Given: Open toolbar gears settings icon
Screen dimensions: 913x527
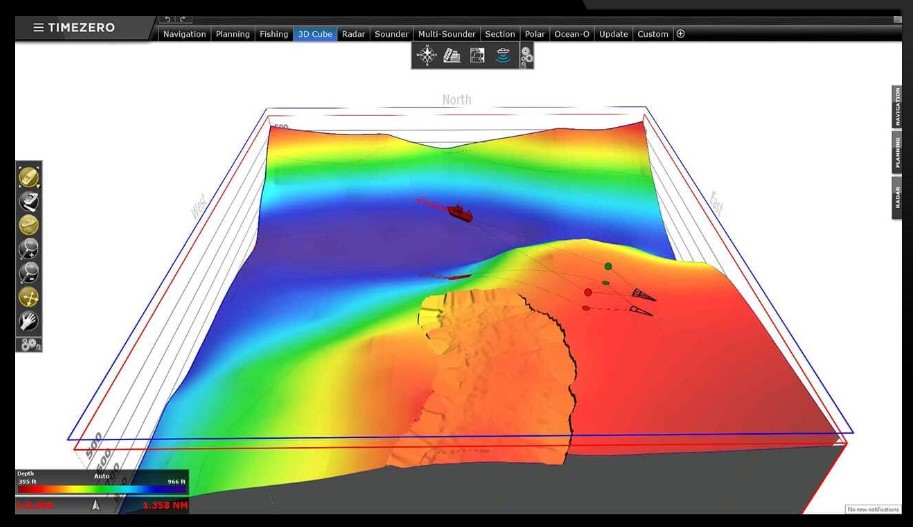Looking at the screenshot, I should tap(29, 344).
